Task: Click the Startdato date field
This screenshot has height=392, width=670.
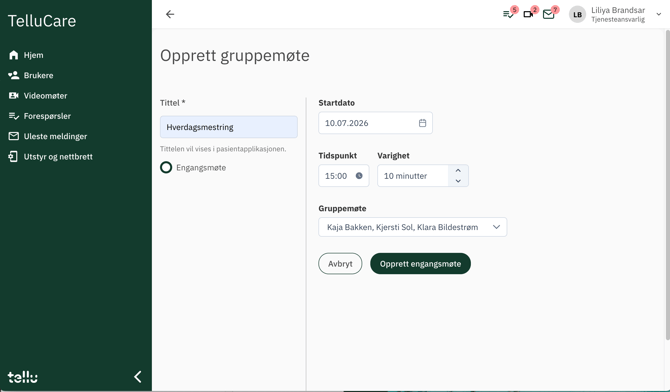Action: click(x=375, y=123)
